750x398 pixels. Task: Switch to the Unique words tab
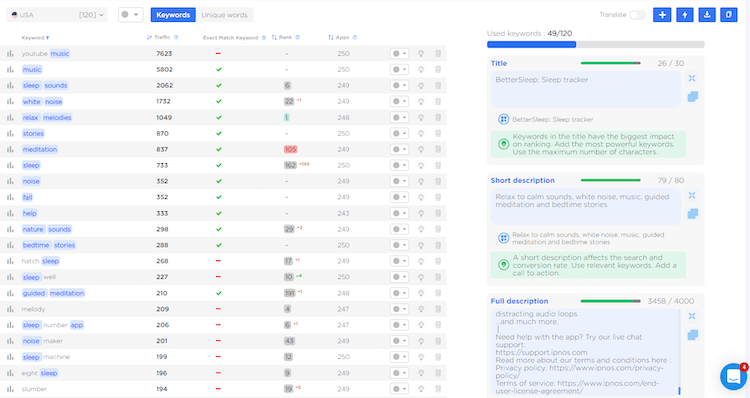point(224,15)
